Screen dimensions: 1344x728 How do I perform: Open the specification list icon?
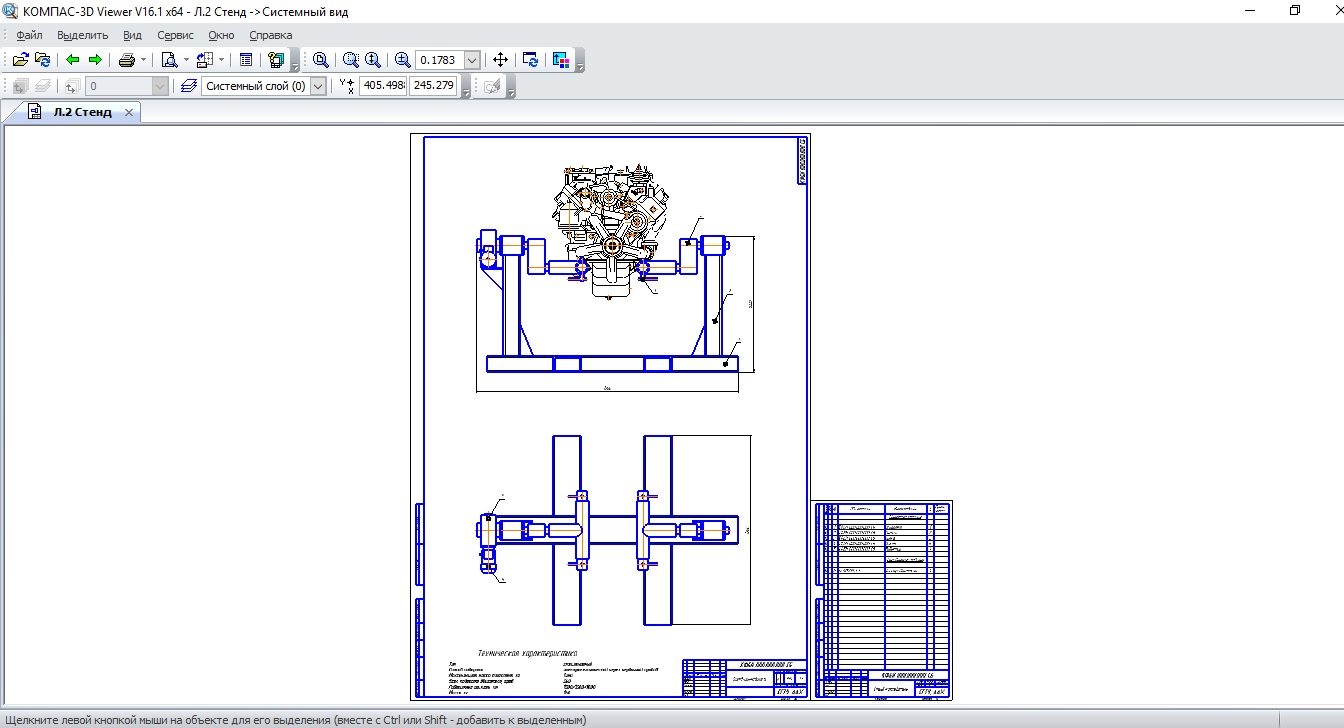pos(246,60)
